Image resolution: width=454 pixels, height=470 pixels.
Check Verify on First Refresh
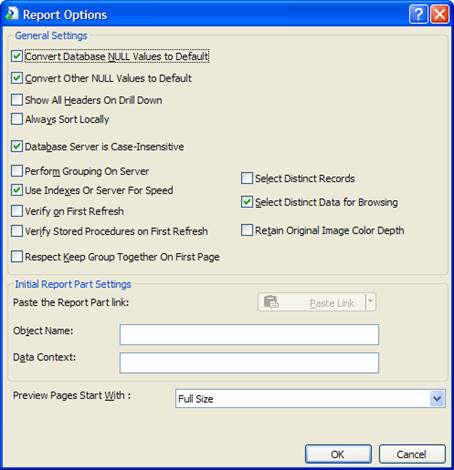17,211
